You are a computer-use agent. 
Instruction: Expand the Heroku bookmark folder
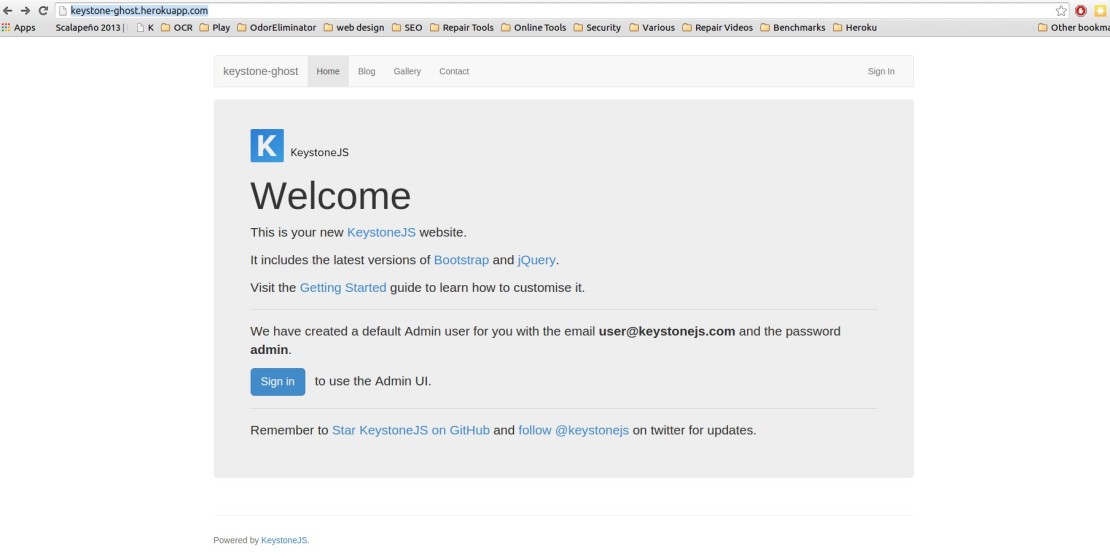[x=855, y=28]
